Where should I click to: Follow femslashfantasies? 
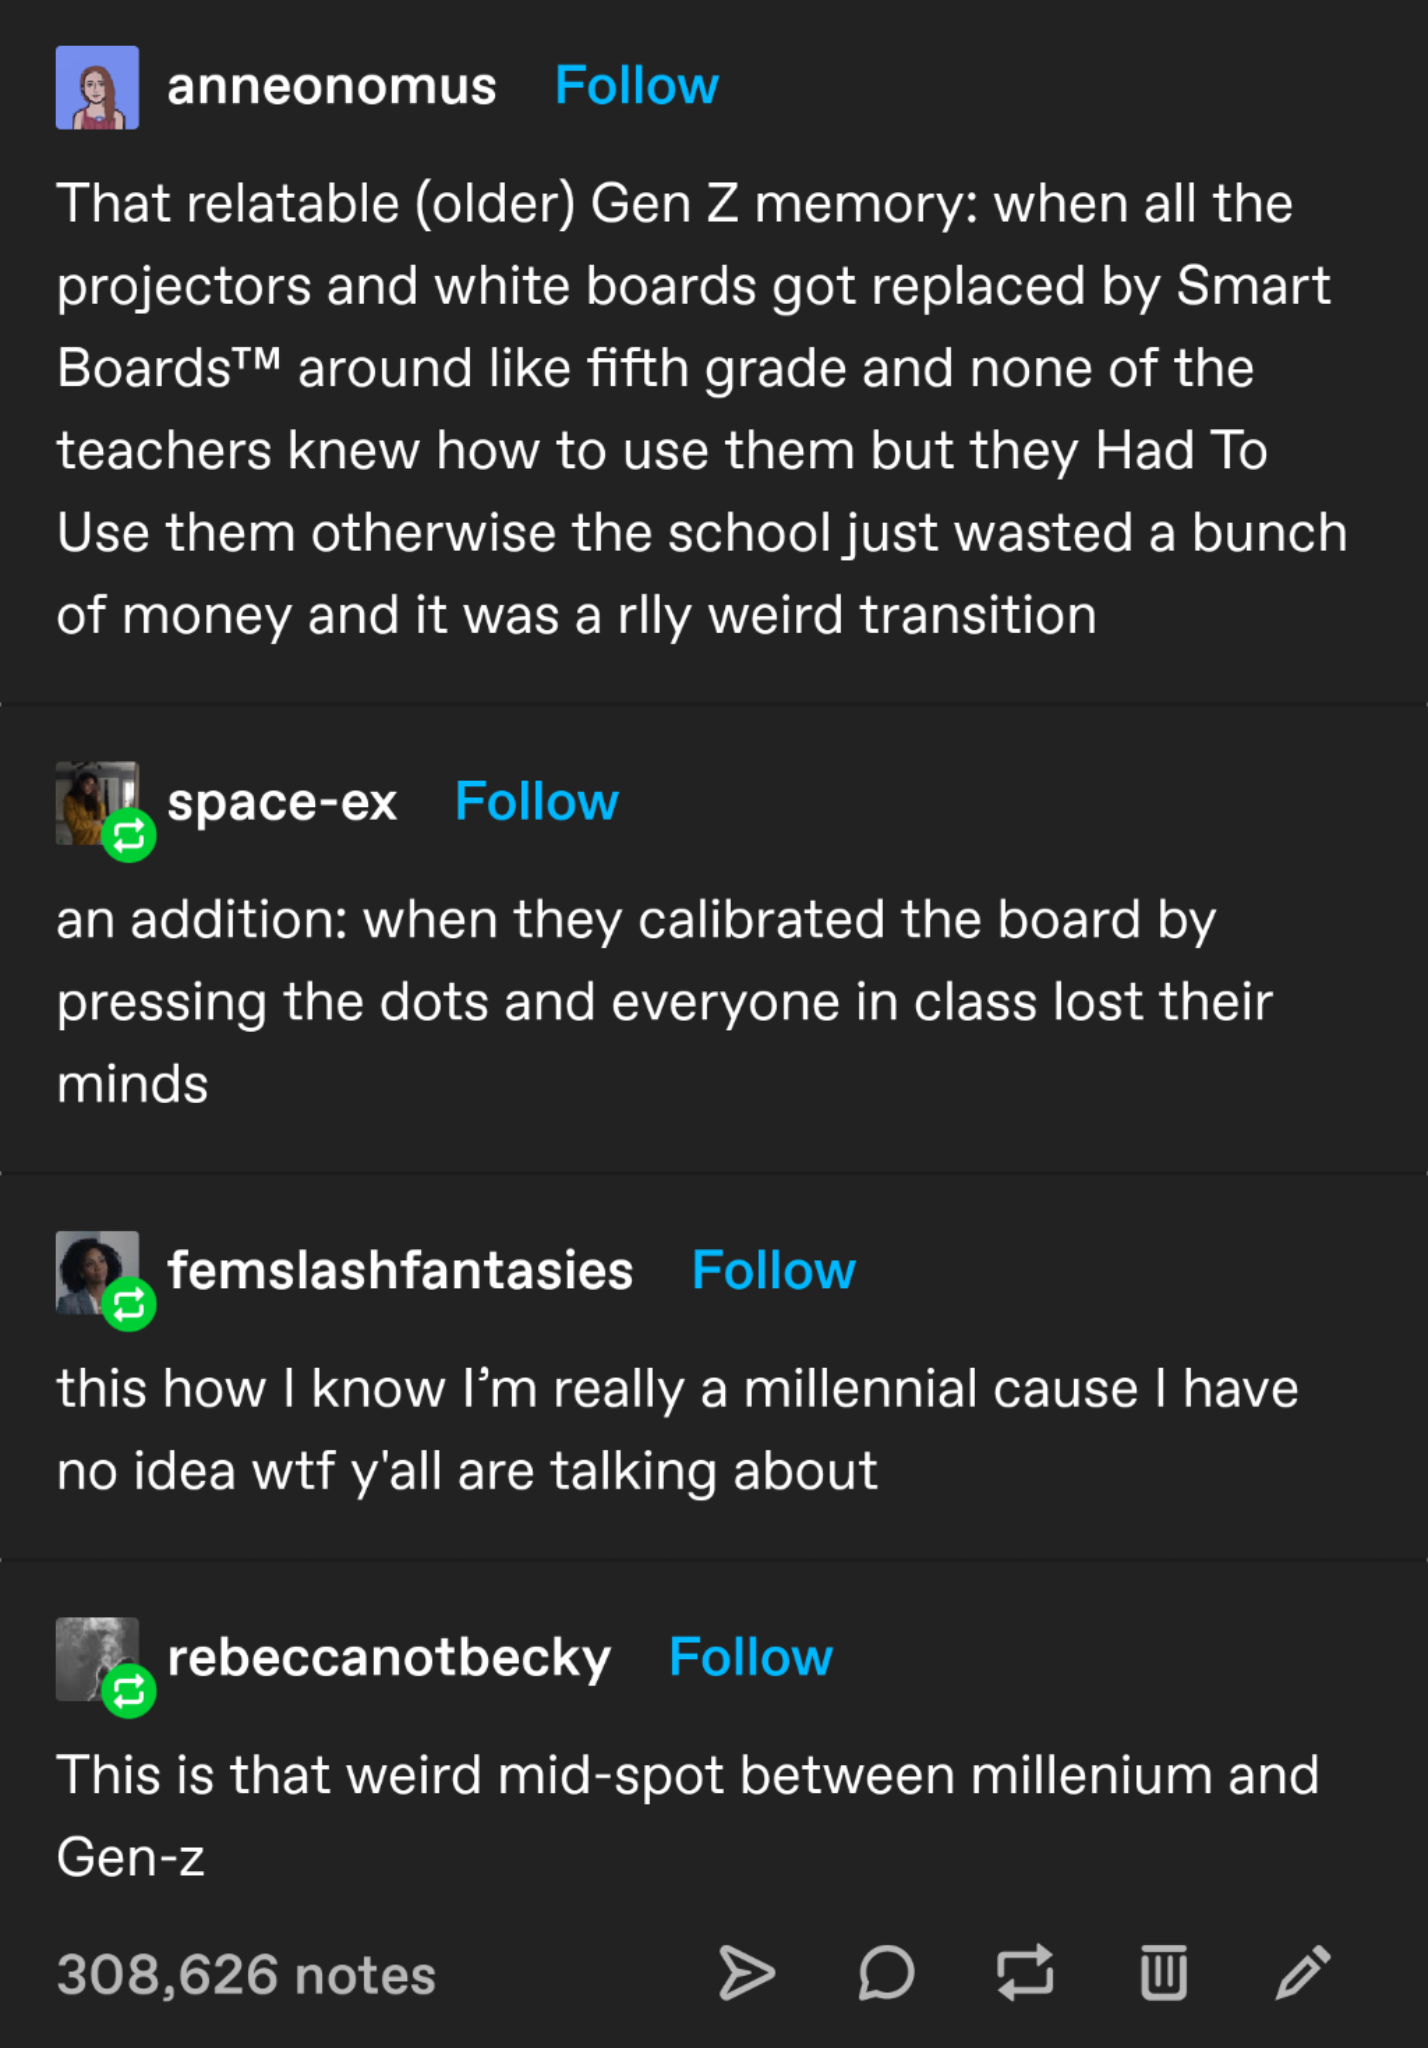point(773,1271)
